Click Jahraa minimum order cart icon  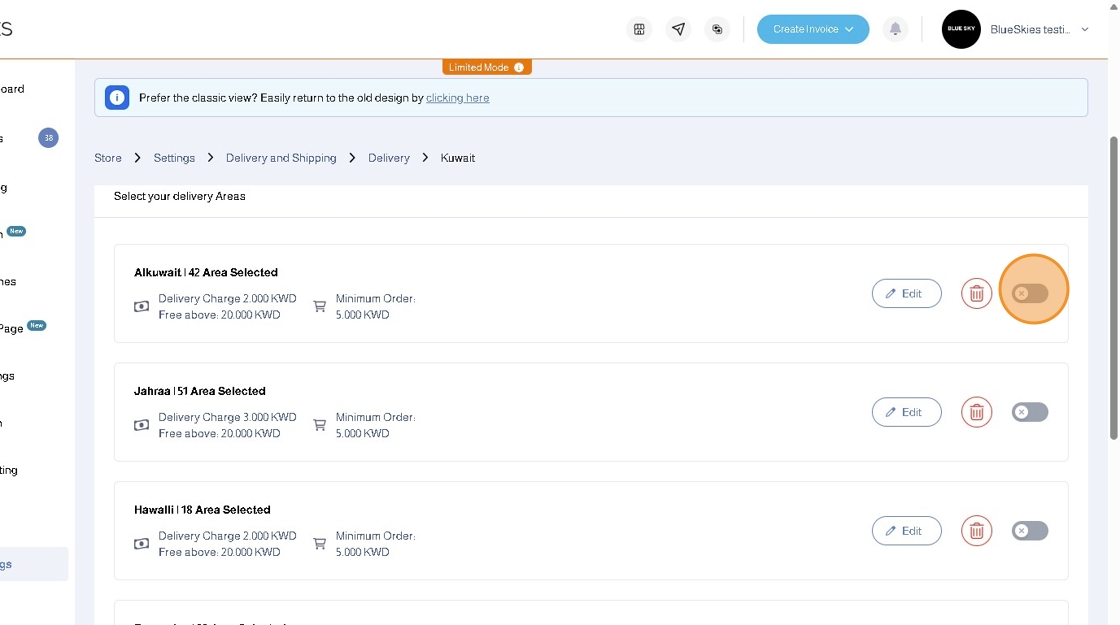tap(319, 425)
